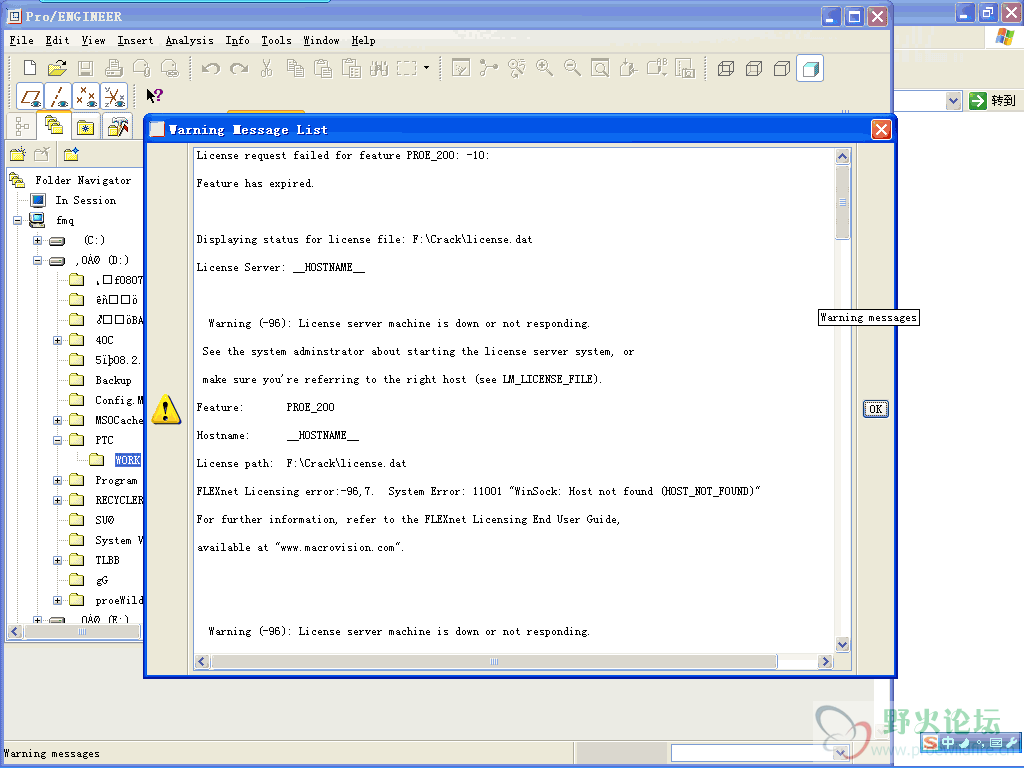Click warning list horizontal scroll right arrow
The image size is (1024, 768).
(825, 662)
